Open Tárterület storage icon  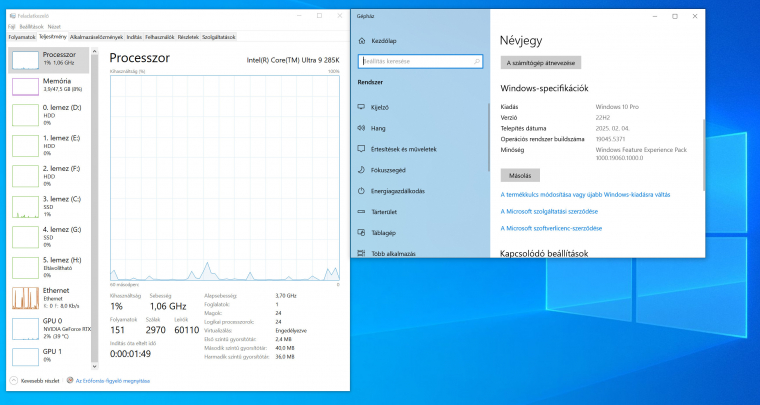[x=361, y=212]
